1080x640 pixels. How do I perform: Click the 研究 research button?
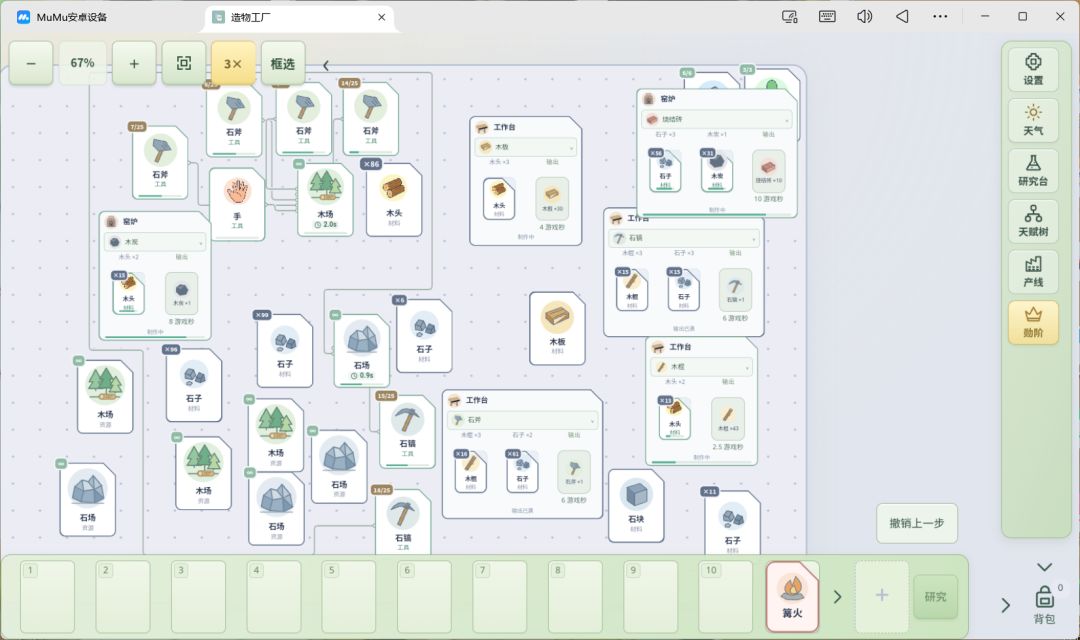pos(935,597)
